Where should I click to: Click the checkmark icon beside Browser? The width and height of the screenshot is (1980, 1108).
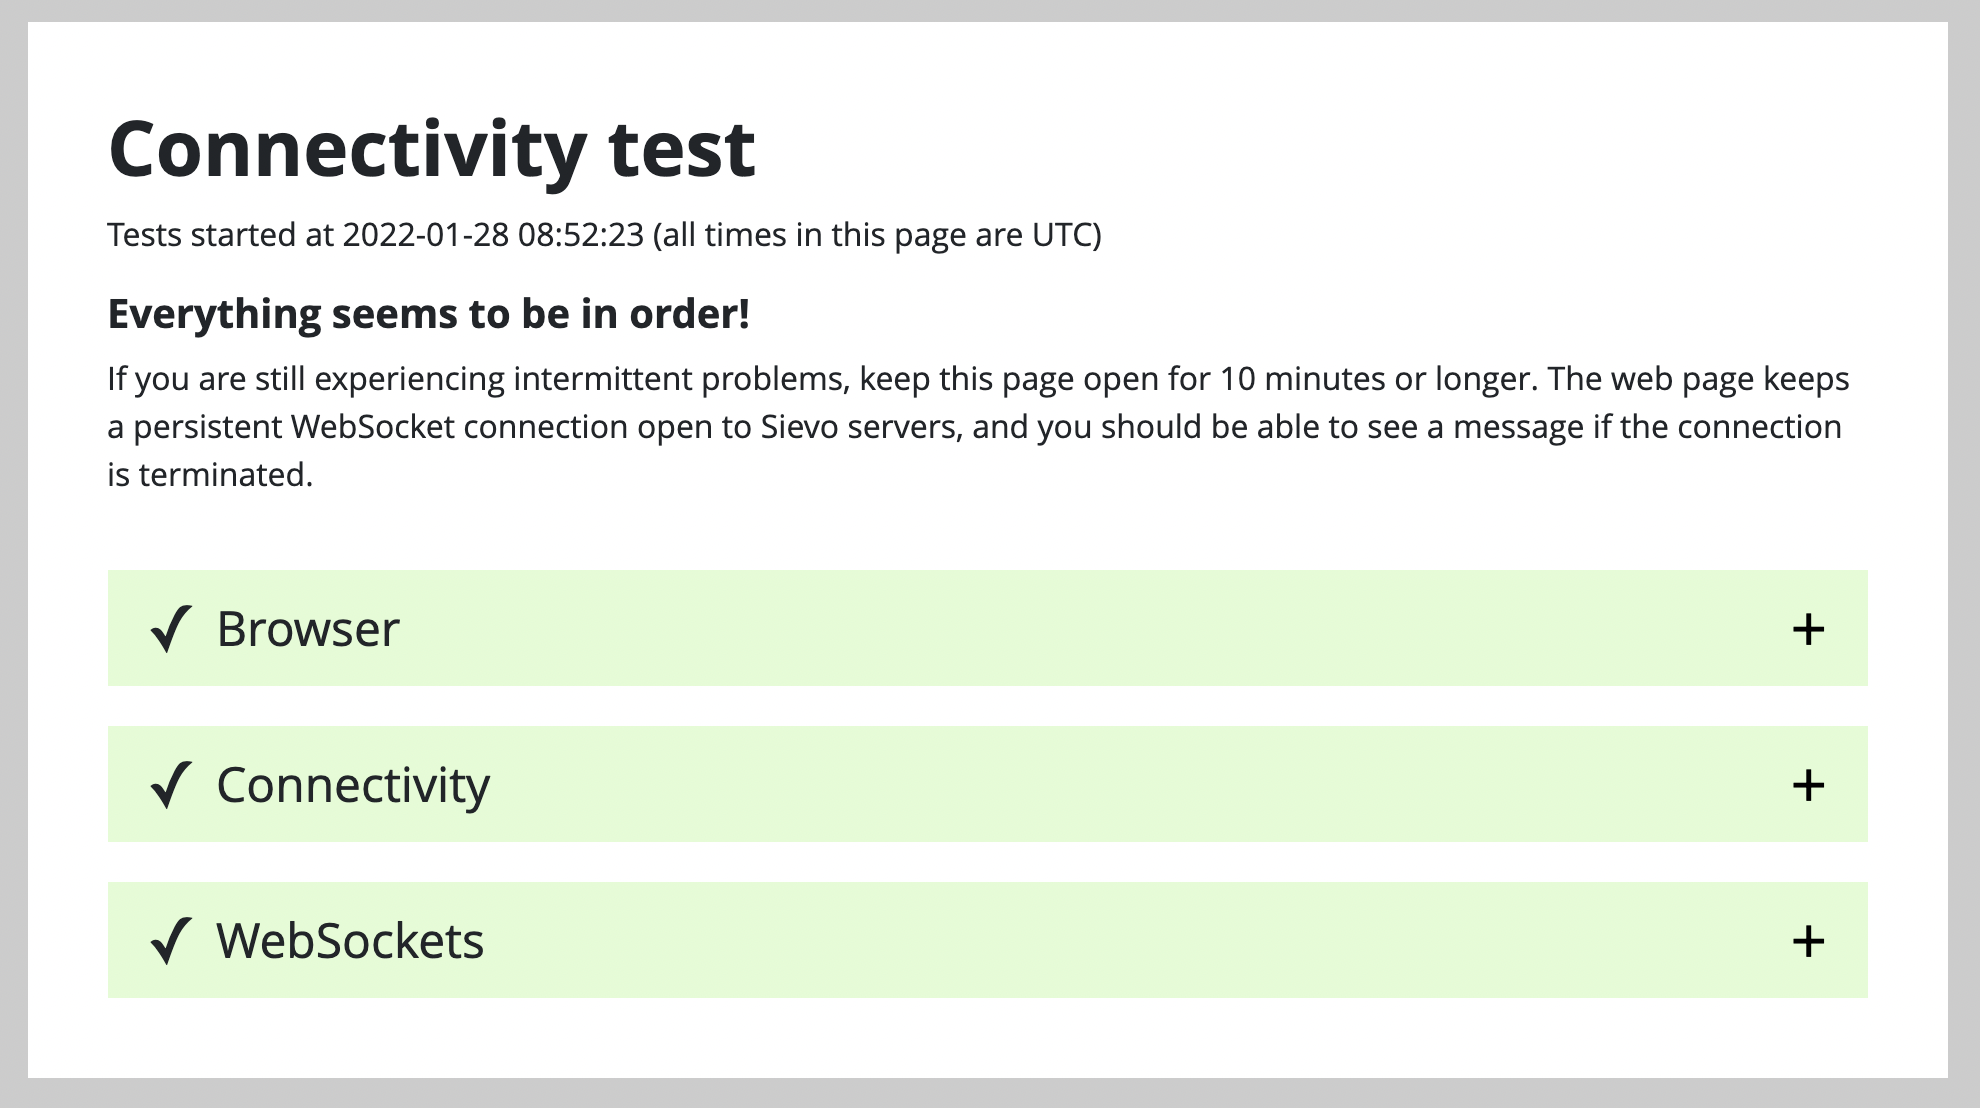pos(171,629)
